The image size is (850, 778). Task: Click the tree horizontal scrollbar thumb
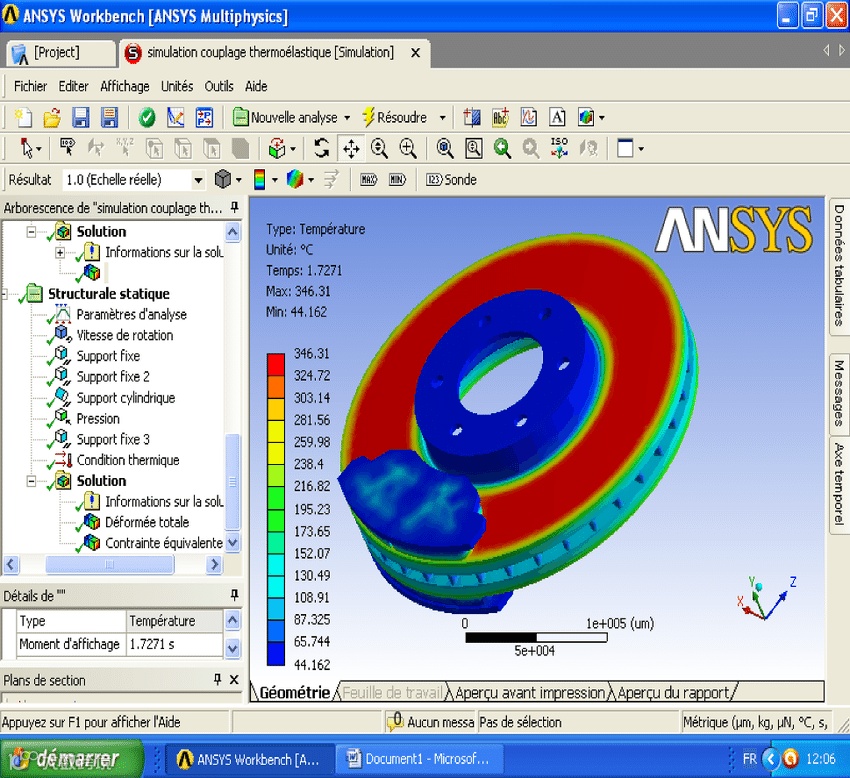[110, 564]
